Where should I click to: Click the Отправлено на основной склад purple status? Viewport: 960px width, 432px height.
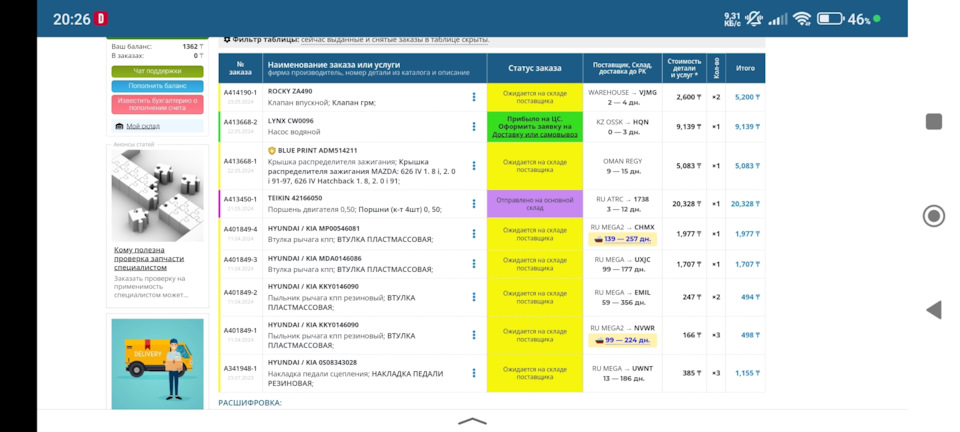pyautogui.click(x=534, y=204)
